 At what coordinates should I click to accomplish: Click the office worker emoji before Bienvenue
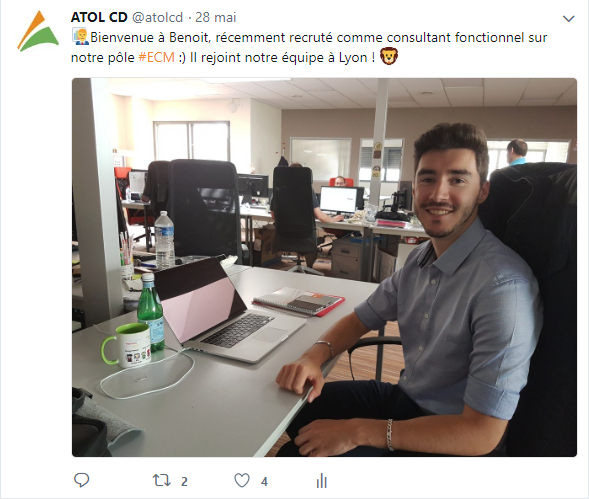pos(80,37)
